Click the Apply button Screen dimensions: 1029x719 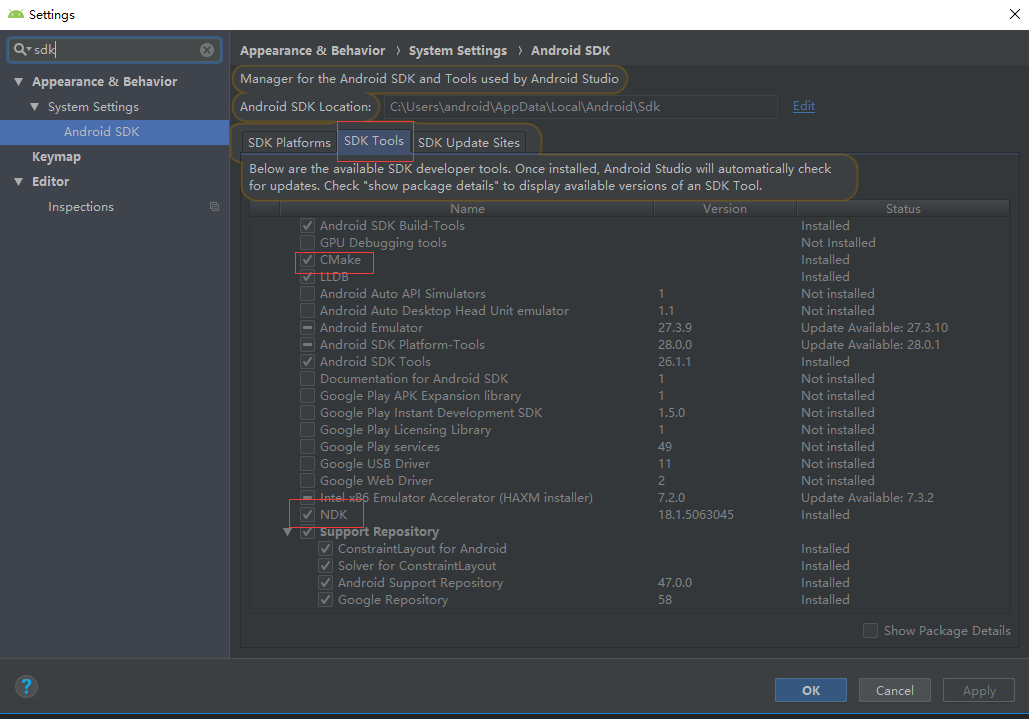[978, 690]
